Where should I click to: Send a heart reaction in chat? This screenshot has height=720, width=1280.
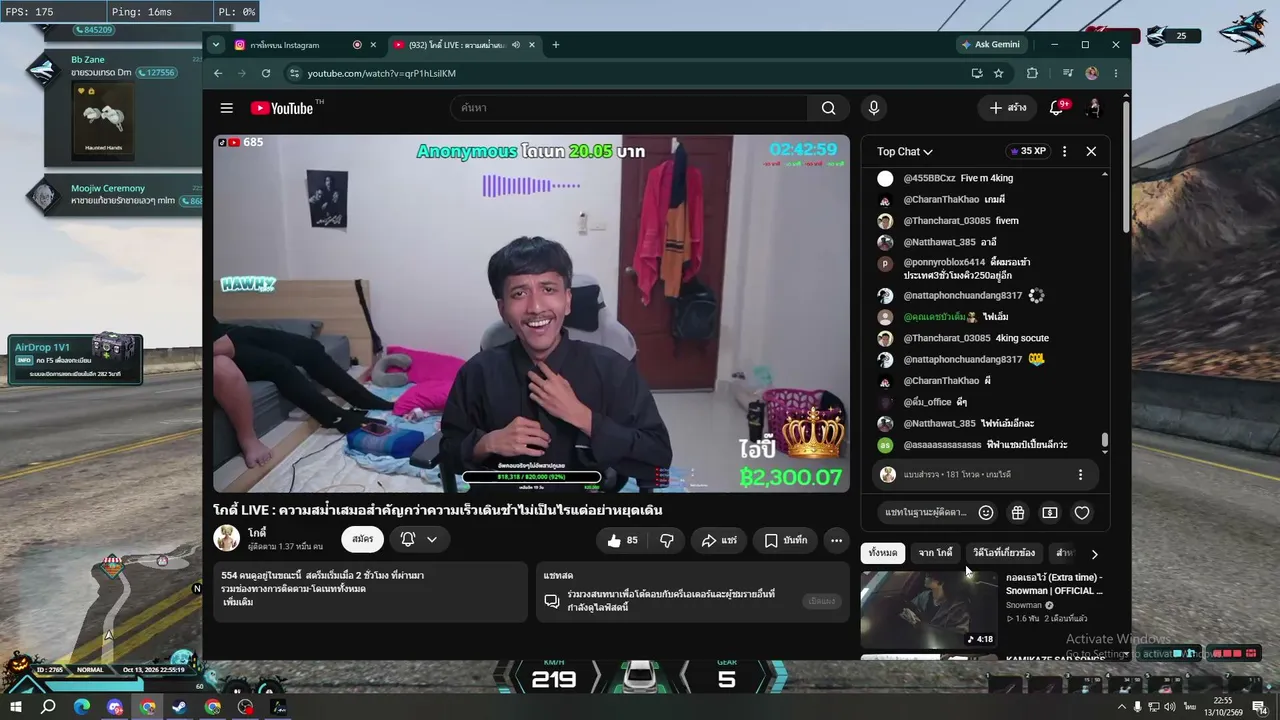click(1082, 513)
